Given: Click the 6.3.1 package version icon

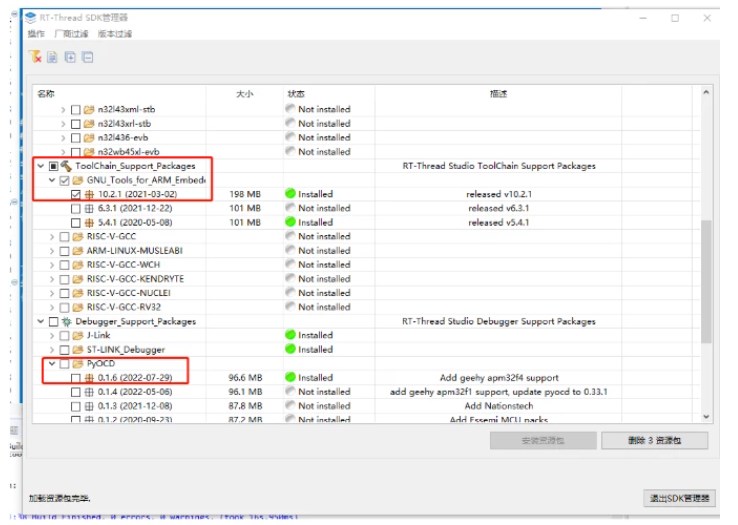Looking at the screenshot, I should pyautogui.click(x=89, y=208).
